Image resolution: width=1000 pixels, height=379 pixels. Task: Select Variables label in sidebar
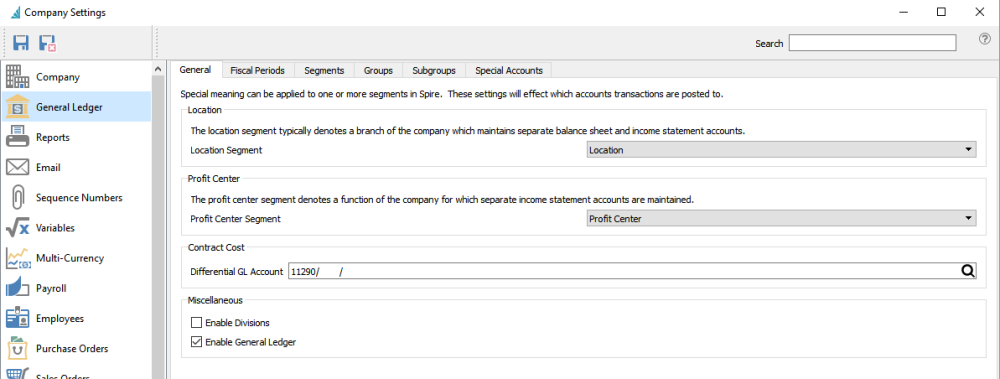pos(55,228)
